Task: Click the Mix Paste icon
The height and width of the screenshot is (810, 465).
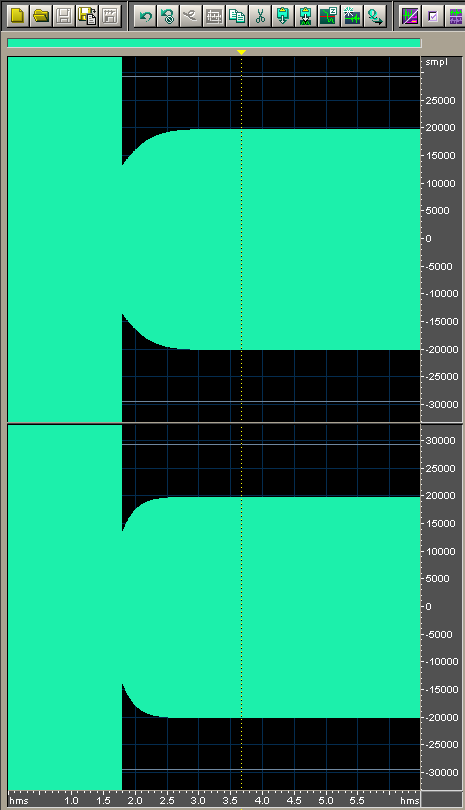Action: (305, 16)
